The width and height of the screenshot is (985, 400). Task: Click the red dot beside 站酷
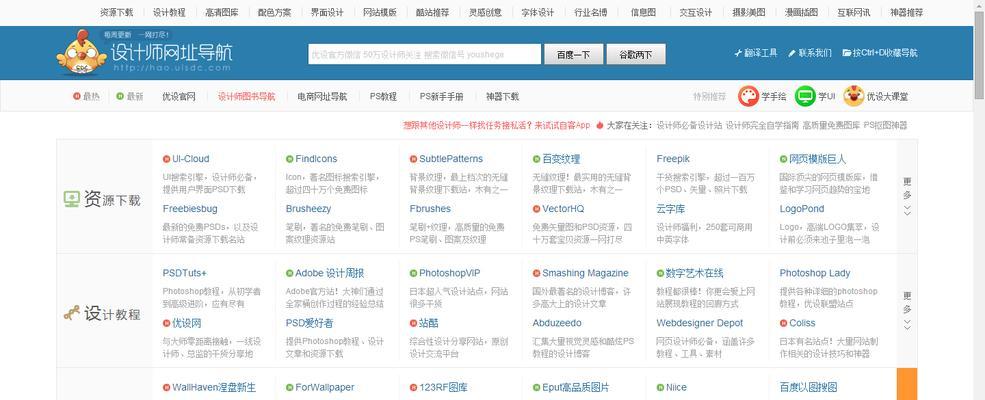click(413, 323)
